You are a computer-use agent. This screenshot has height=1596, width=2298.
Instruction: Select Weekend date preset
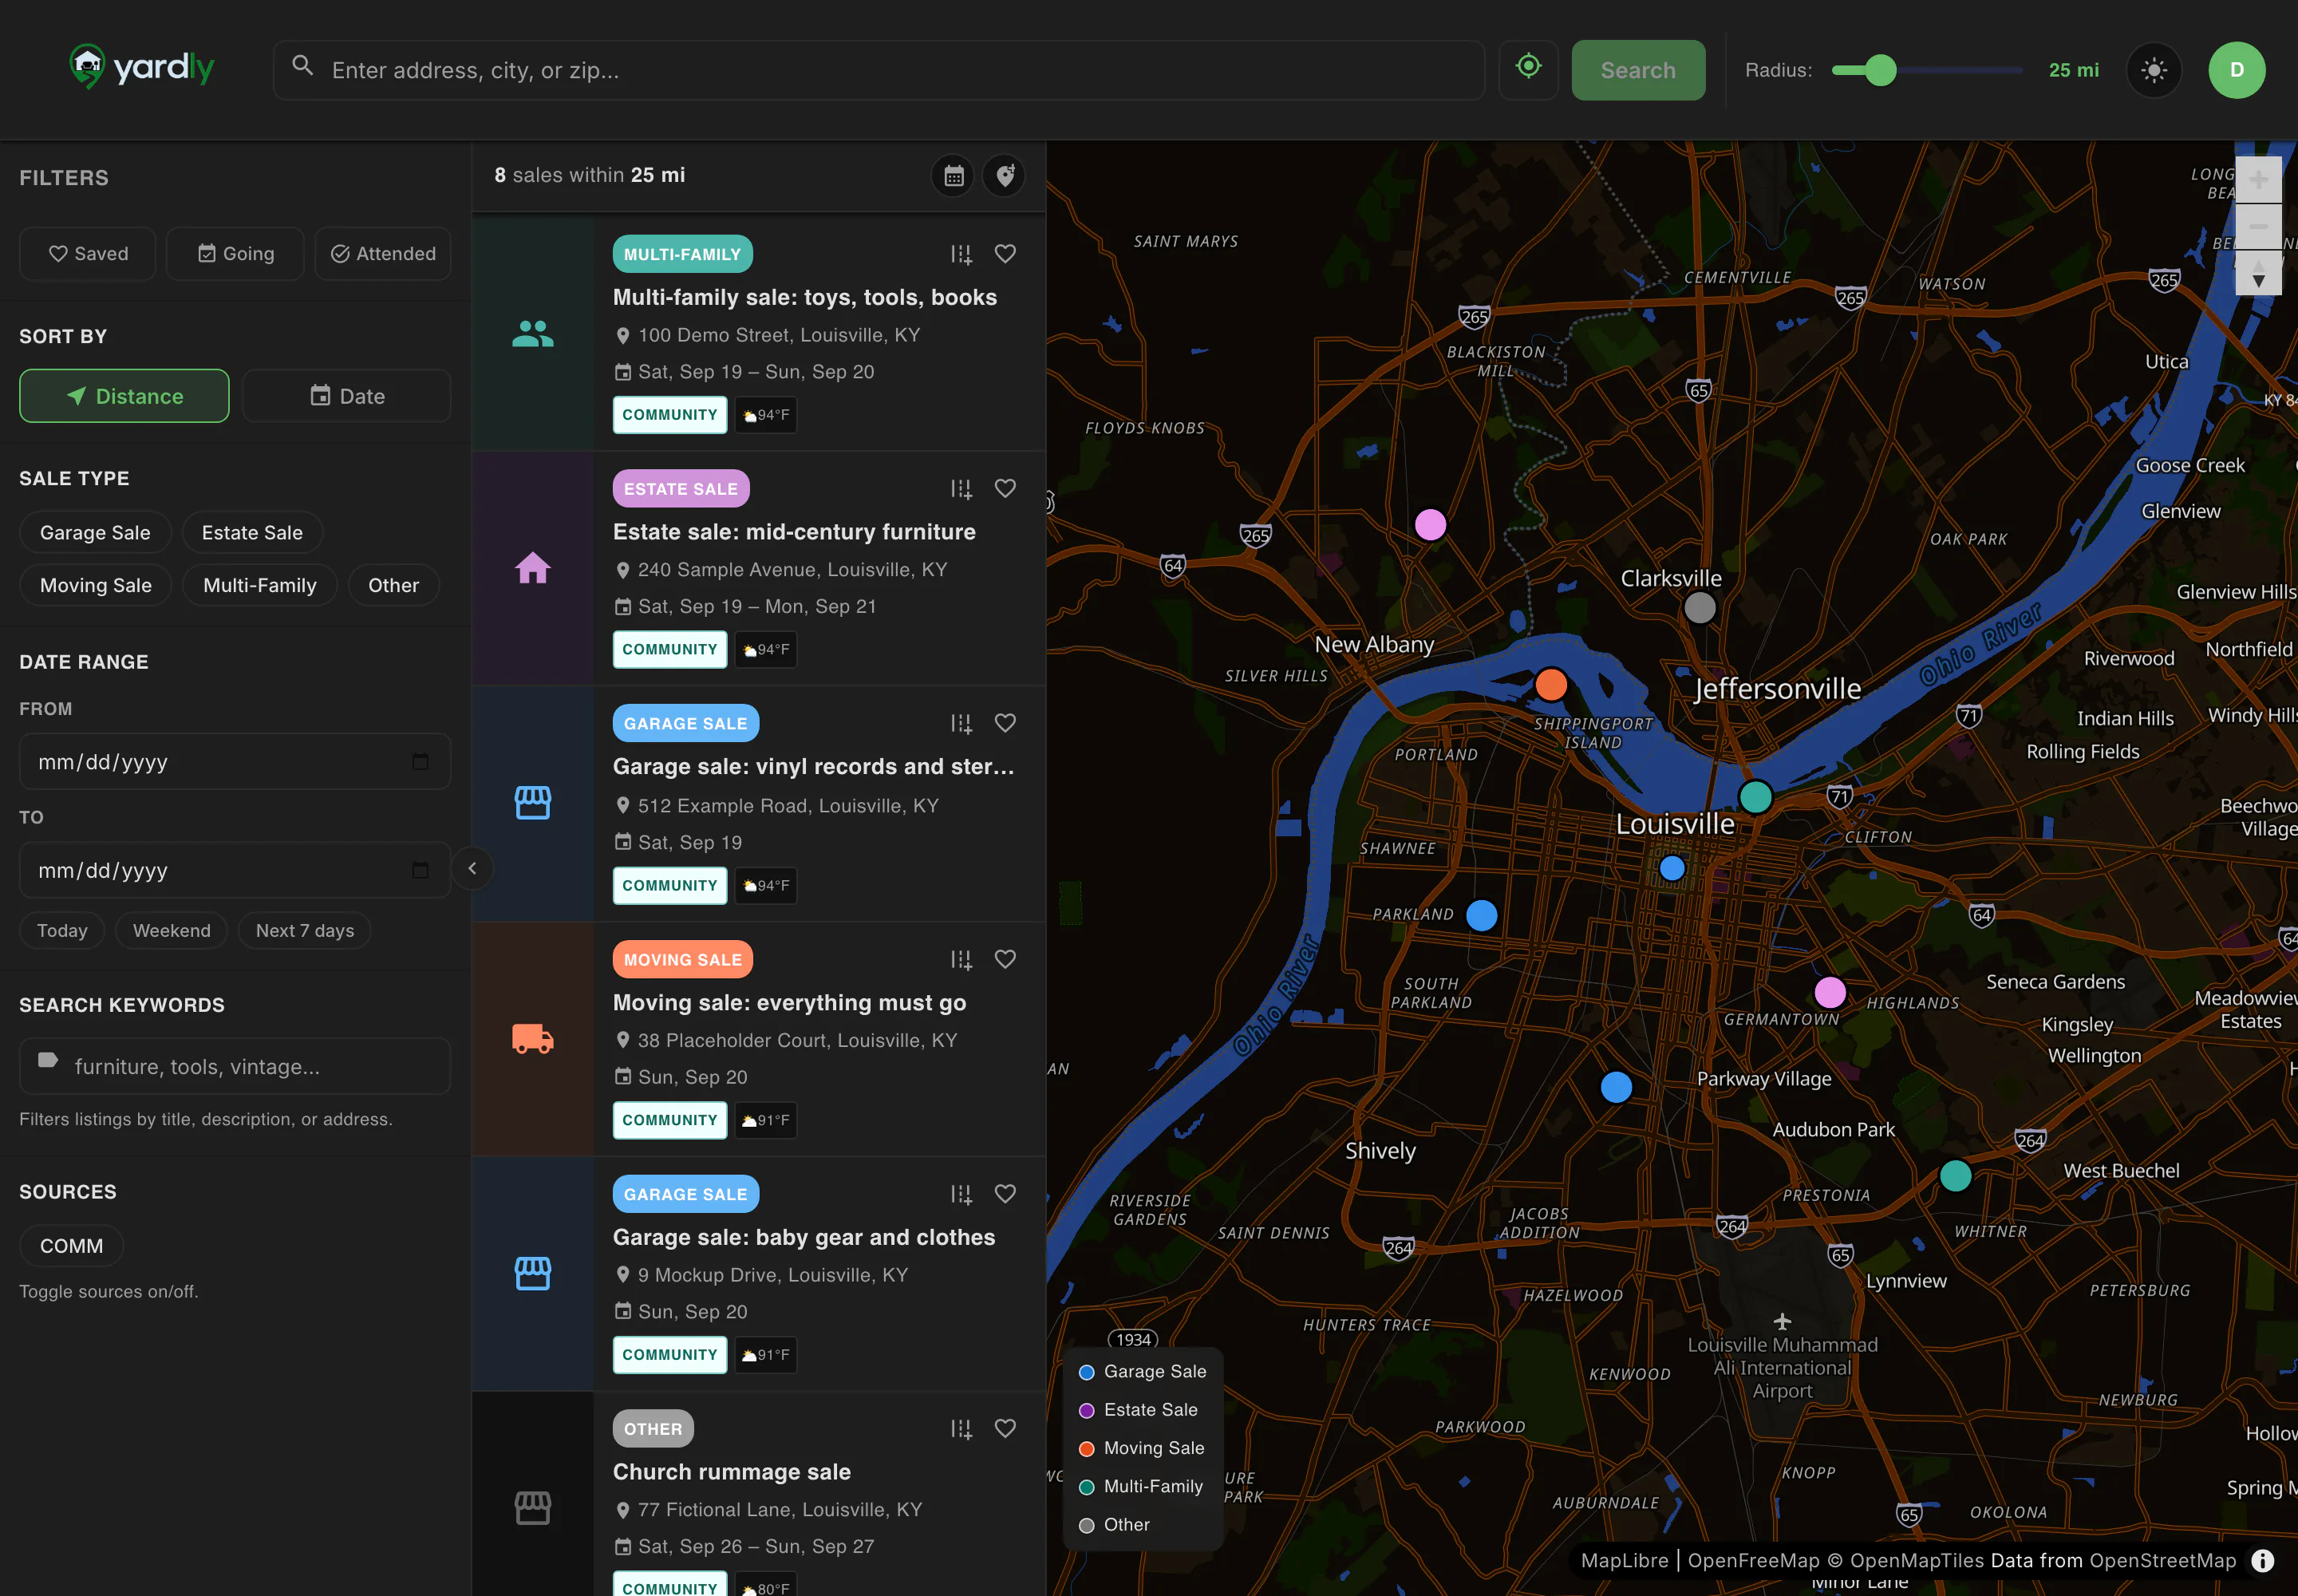[x=172, y=931]
